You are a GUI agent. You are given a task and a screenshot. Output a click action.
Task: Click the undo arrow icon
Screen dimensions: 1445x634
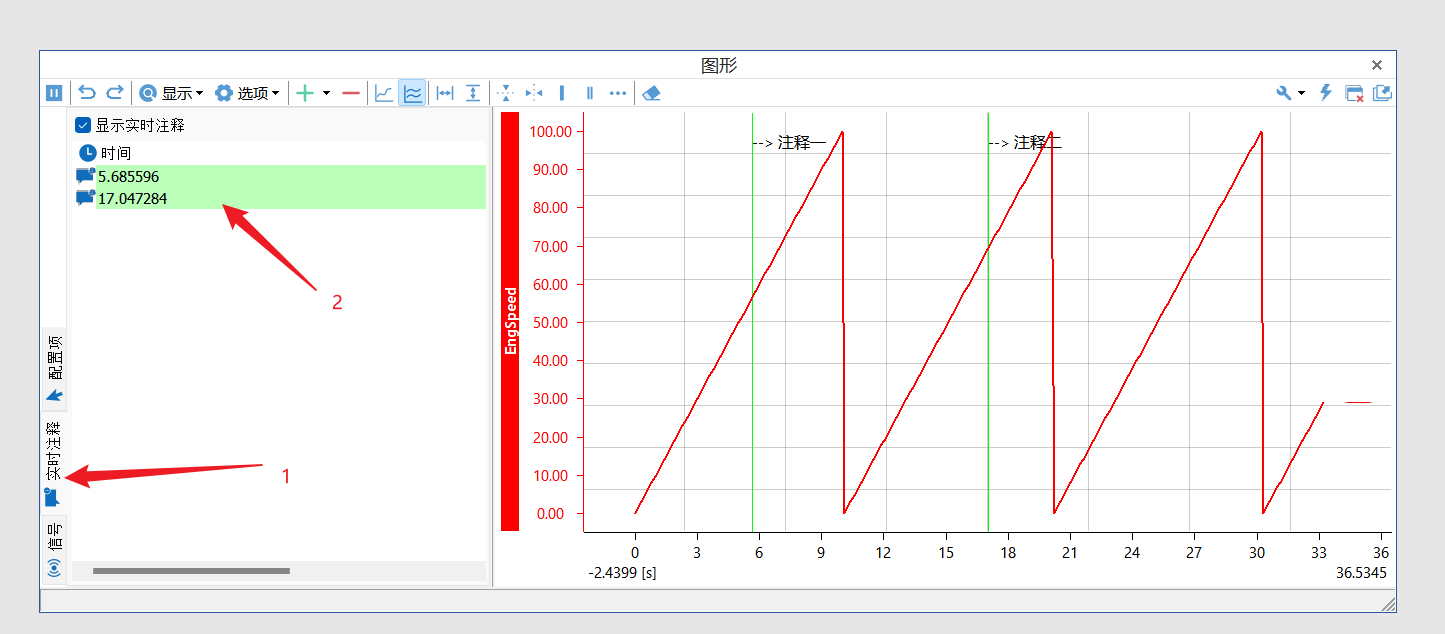coord(87,93)
